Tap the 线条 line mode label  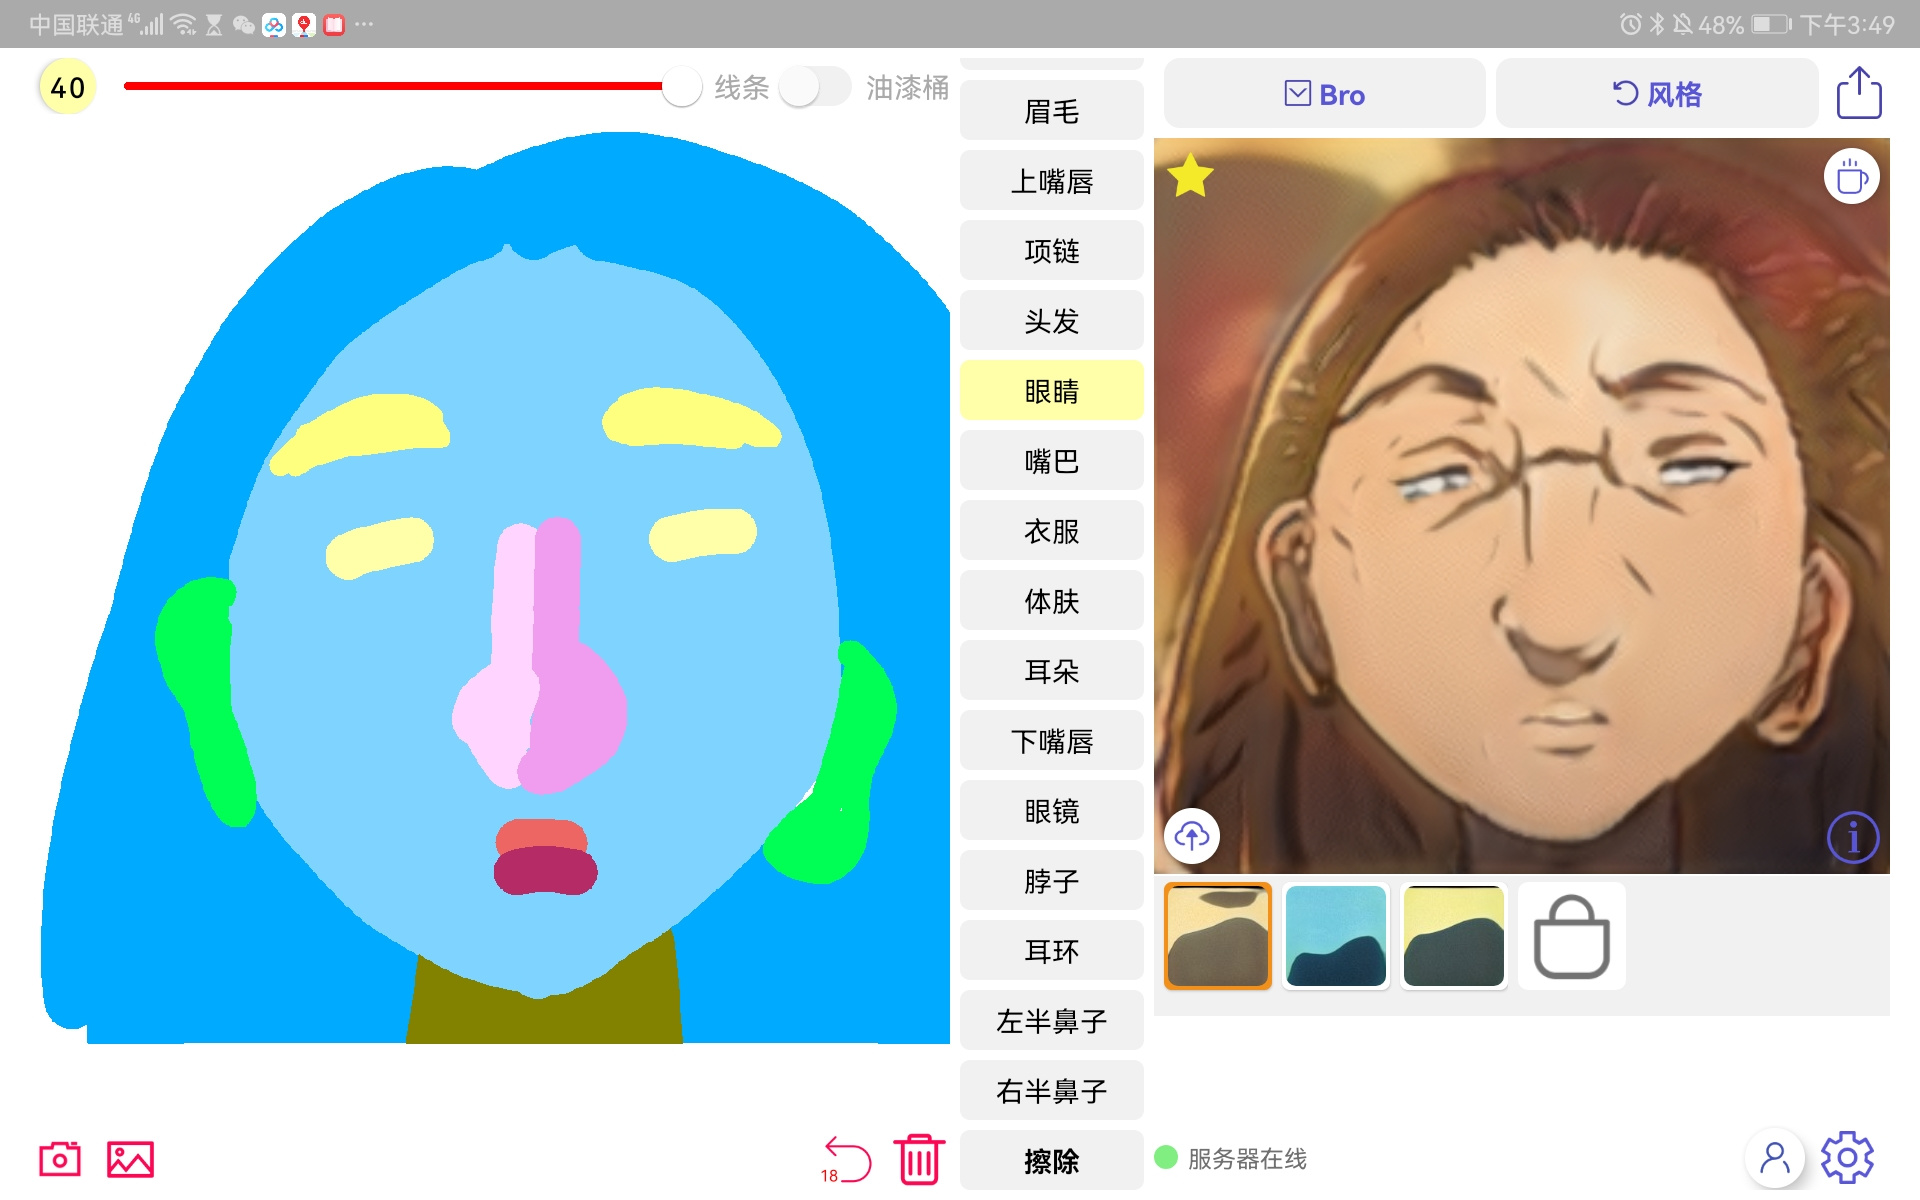(742, 88)
